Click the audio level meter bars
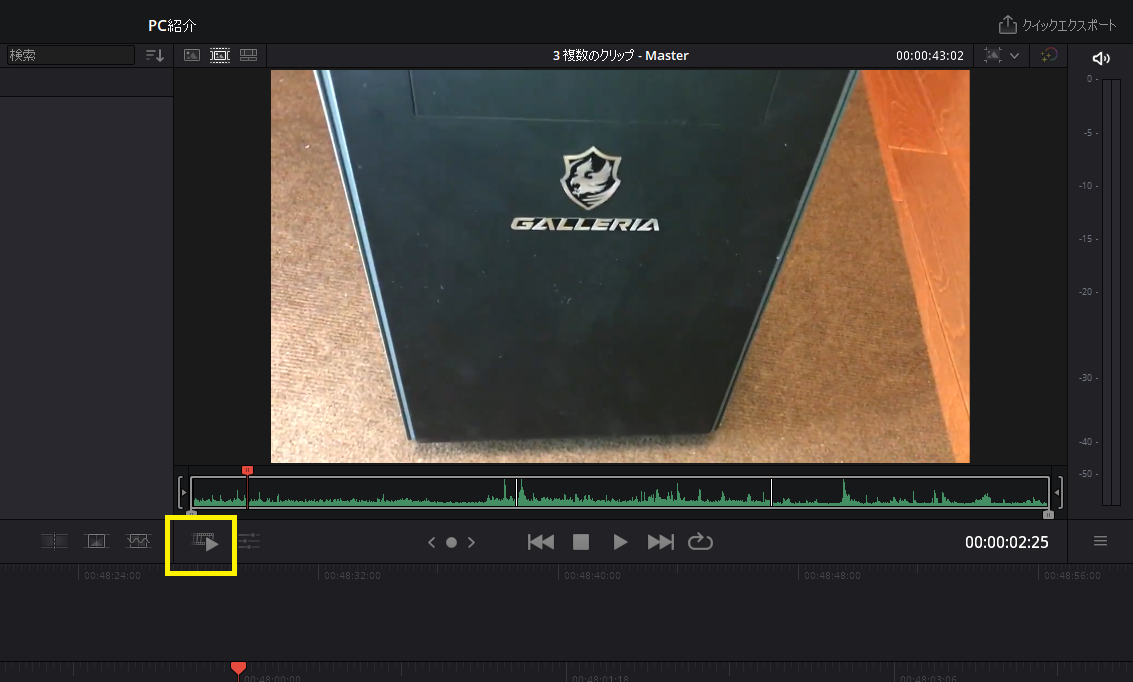The width and height of the screenshot is (1133, 682). click(x=1112, y=293)
